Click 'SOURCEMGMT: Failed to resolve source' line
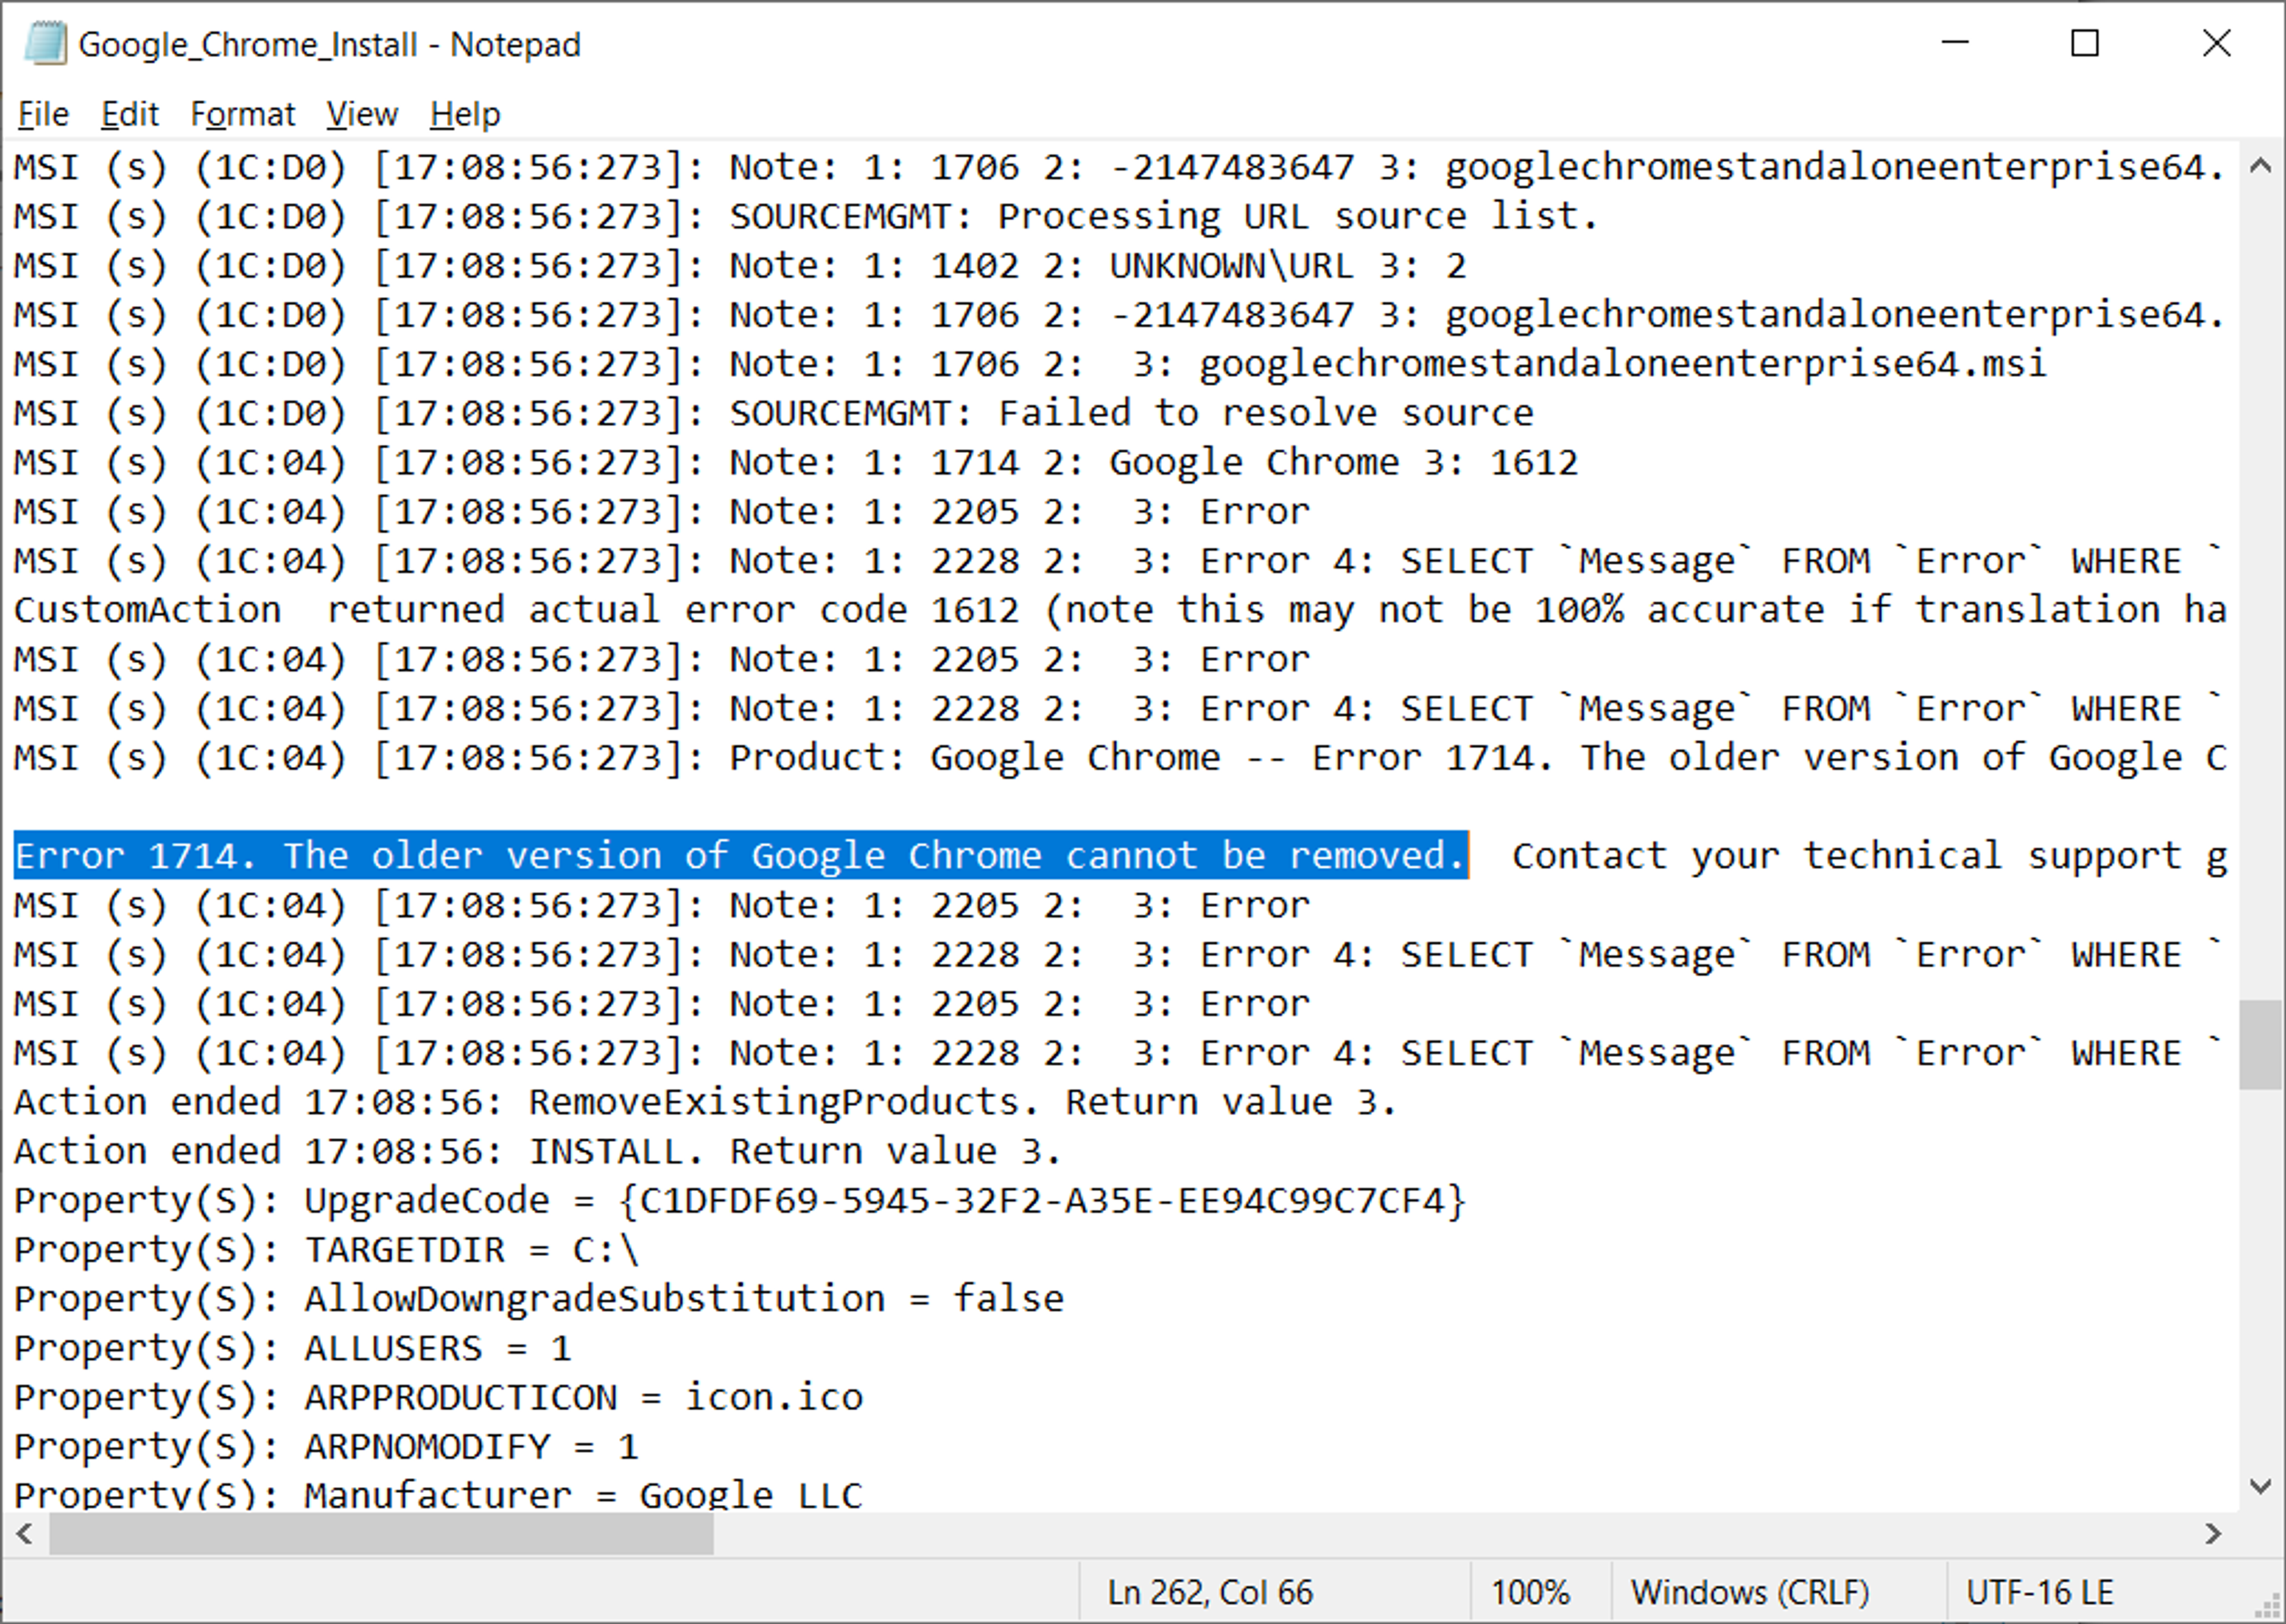 [773, 413]
